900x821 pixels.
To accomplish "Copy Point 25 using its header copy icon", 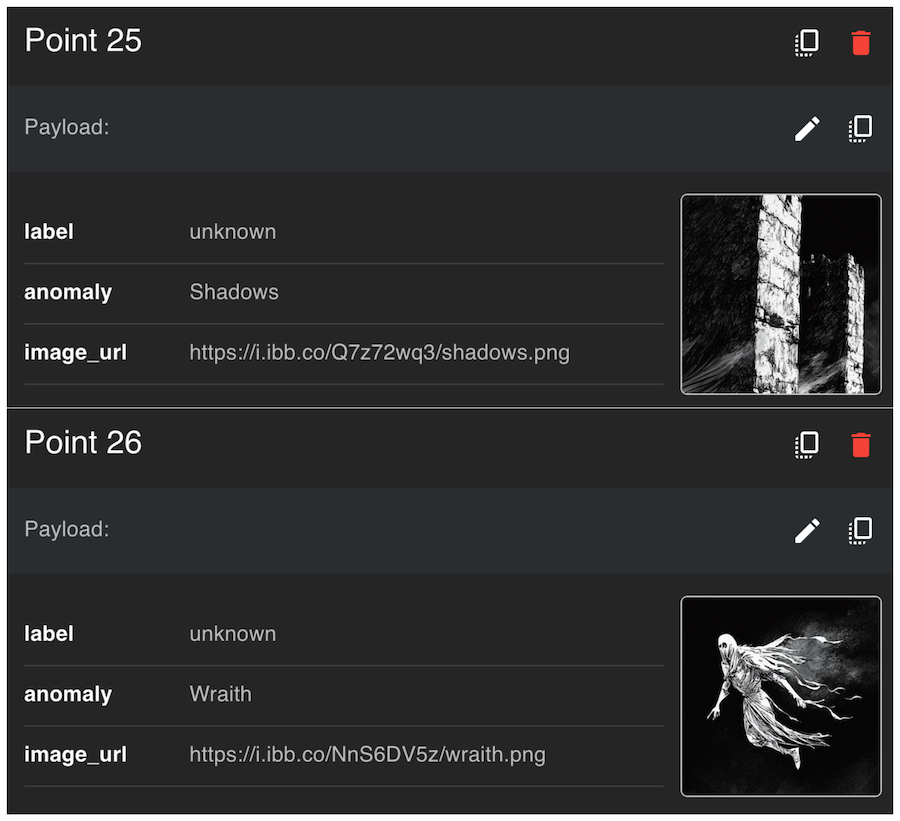I will coord(807,42).
